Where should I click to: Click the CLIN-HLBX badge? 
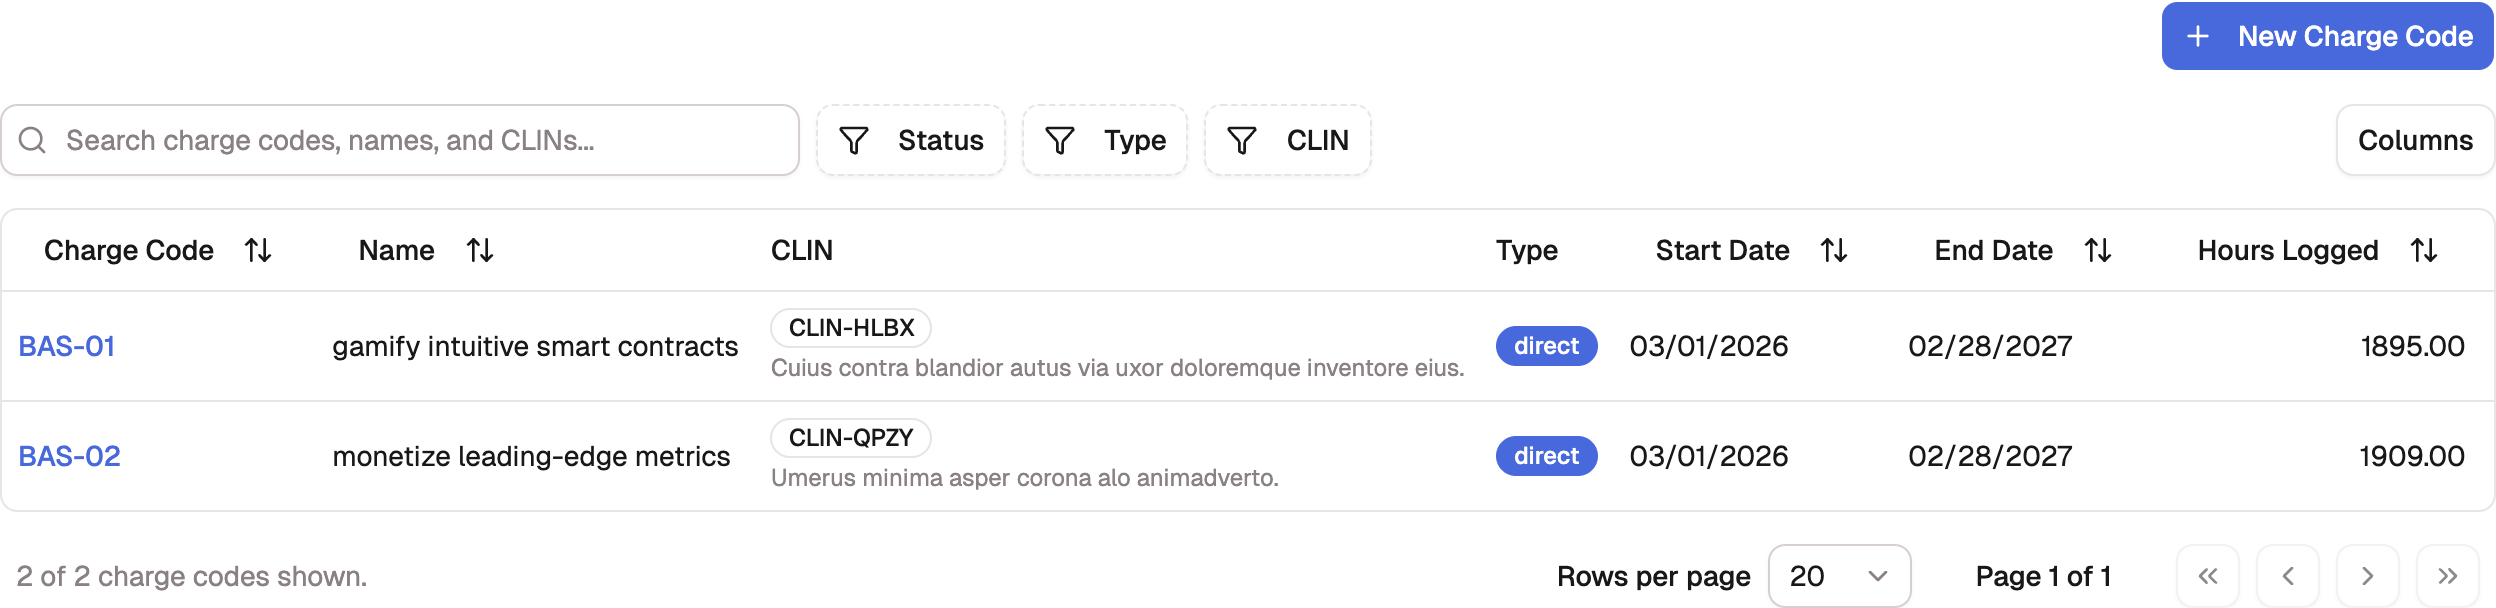(851, 328)
